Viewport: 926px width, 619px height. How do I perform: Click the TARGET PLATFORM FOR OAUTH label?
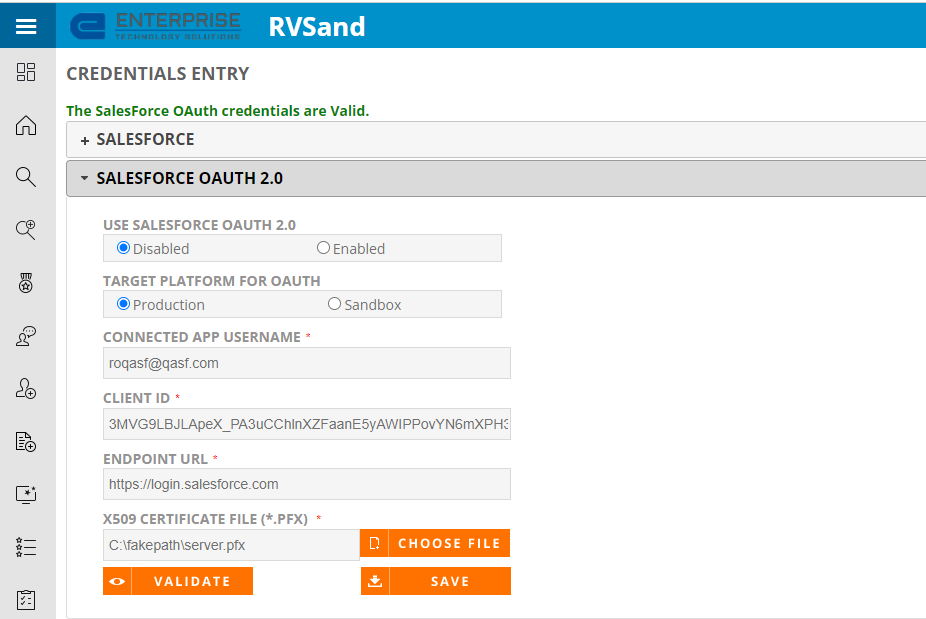pos(212,281)
